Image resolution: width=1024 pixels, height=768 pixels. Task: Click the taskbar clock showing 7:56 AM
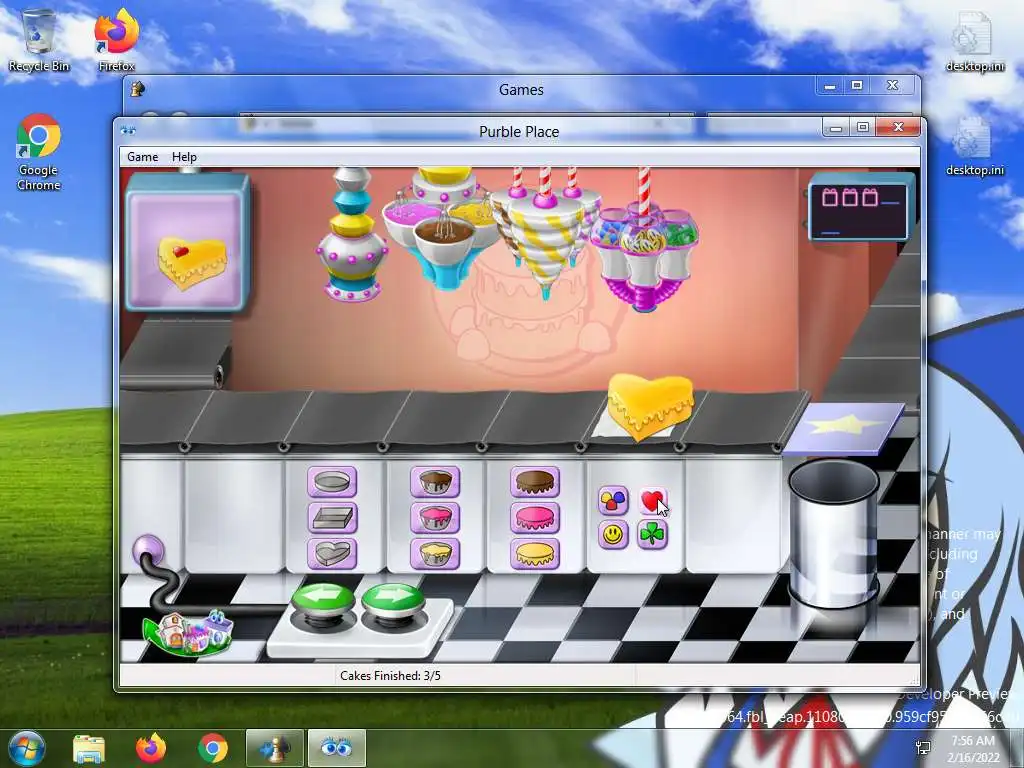point(975,749)
